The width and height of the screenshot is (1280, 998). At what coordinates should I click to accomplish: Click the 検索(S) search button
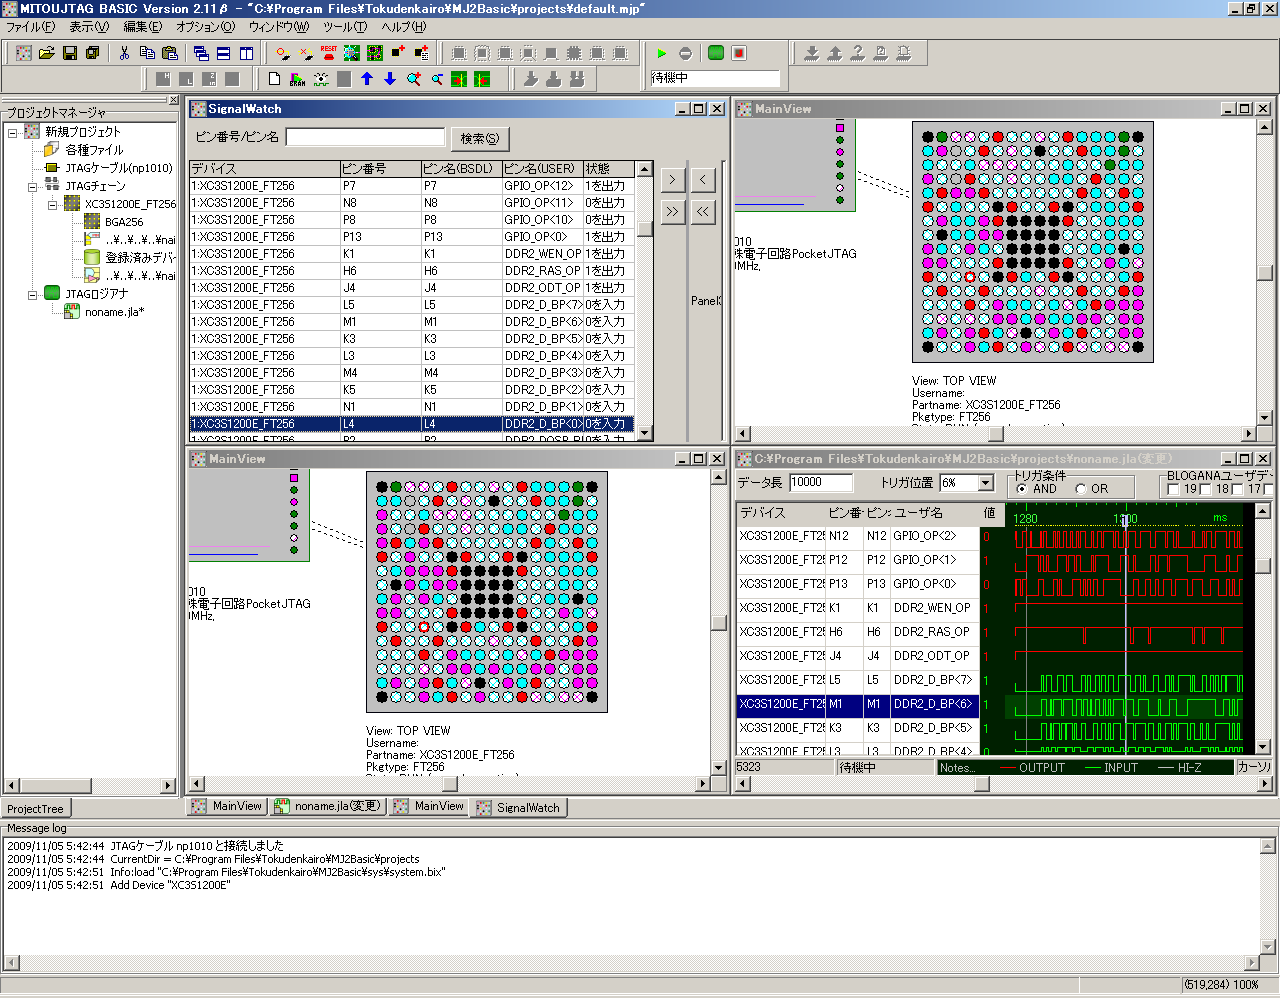click(x=480, y=138)
